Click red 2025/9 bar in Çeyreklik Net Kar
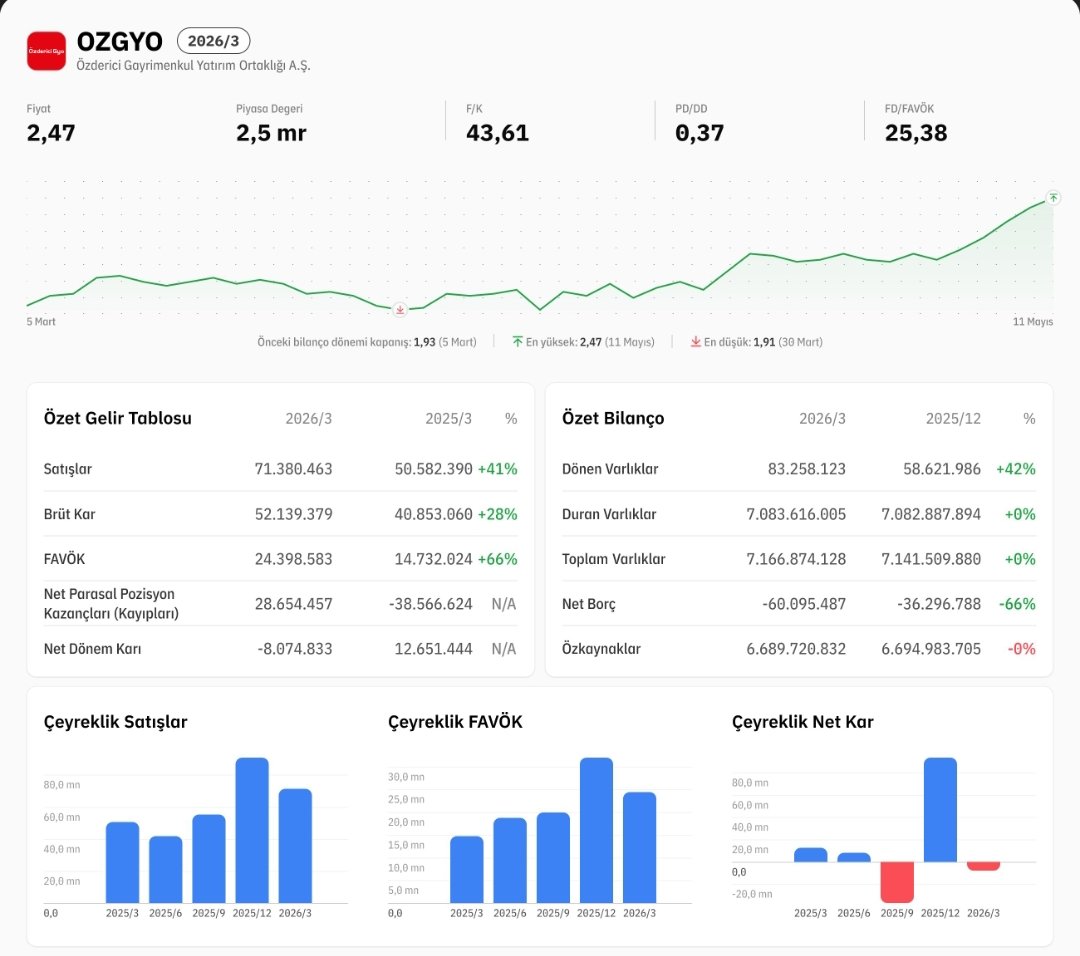Image resolution: width=1080 pixels, height=956 pixels. [897, 882]
